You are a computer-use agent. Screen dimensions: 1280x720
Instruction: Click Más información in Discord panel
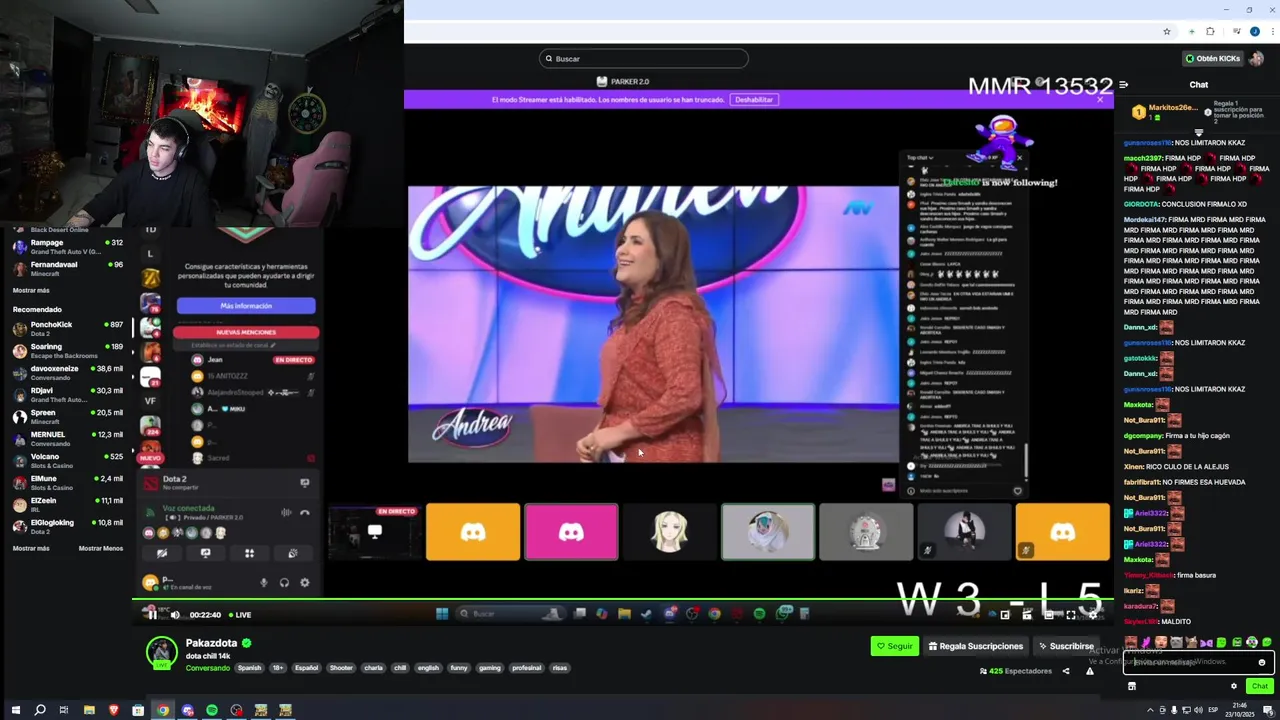[x=246, y=306]
